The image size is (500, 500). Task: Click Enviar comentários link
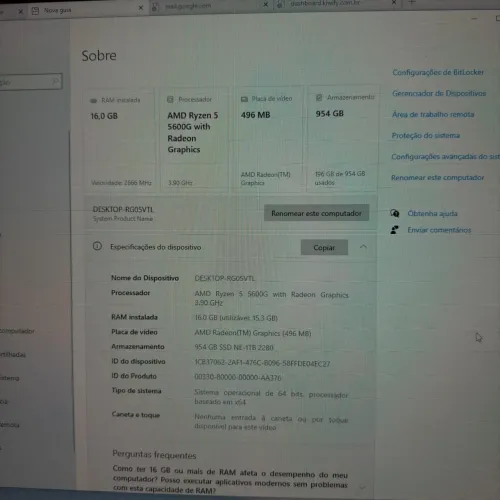[439, 230]
